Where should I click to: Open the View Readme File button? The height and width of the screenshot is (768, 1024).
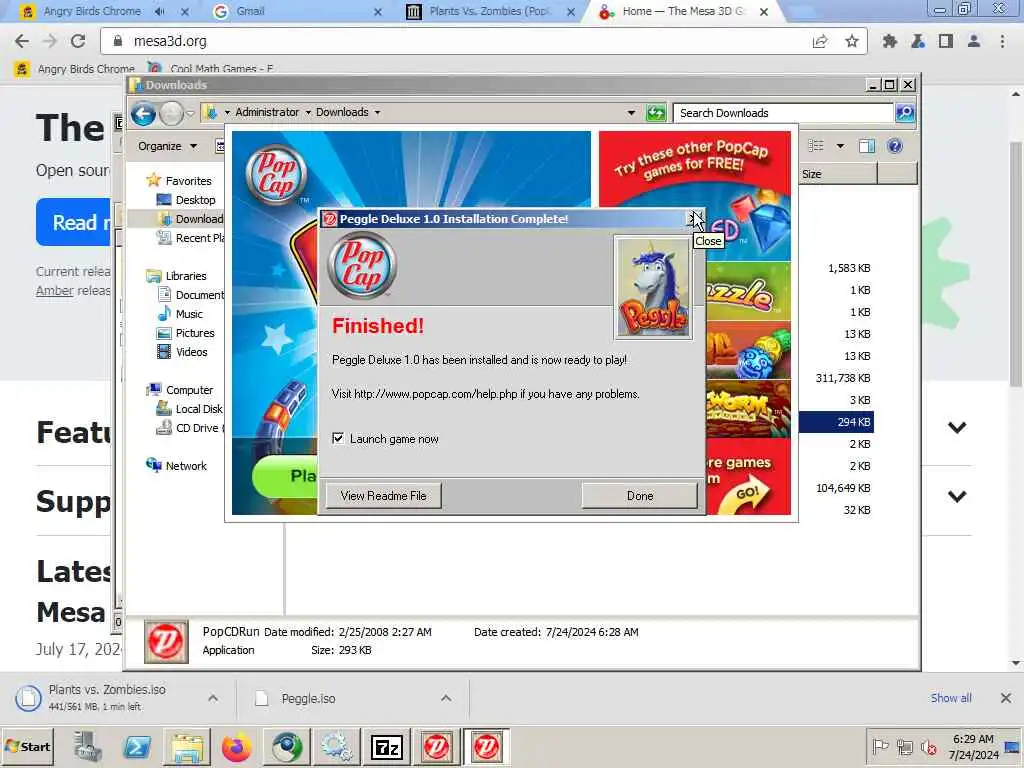tap(383, 496)
